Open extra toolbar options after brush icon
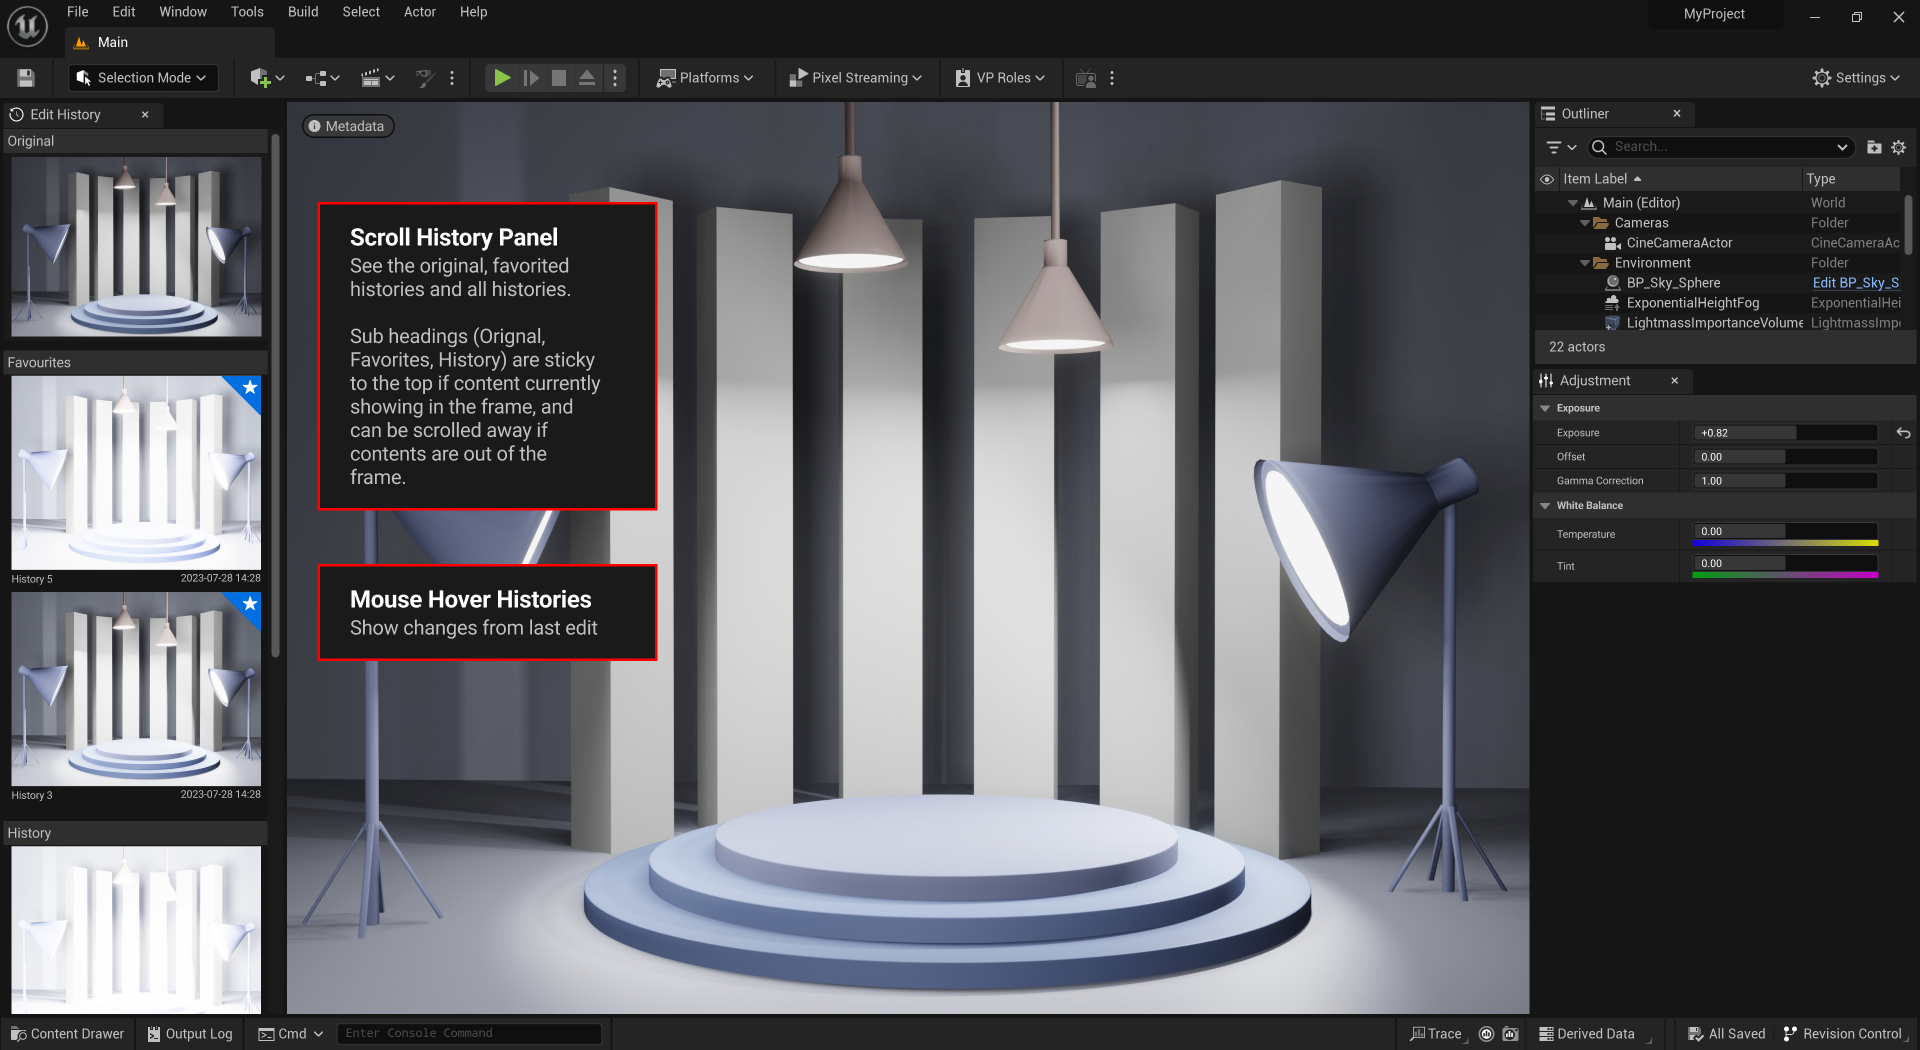Viewport: 1920px width, 1050px height. [x=452, y=78]
